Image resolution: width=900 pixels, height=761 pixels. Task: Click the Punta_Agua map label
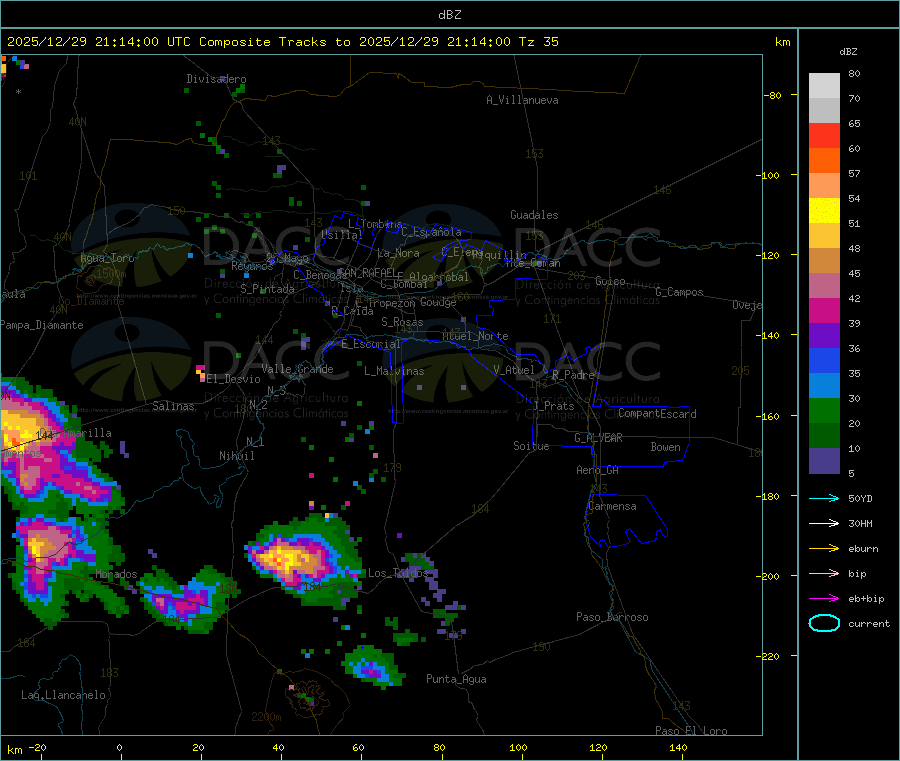456,679
